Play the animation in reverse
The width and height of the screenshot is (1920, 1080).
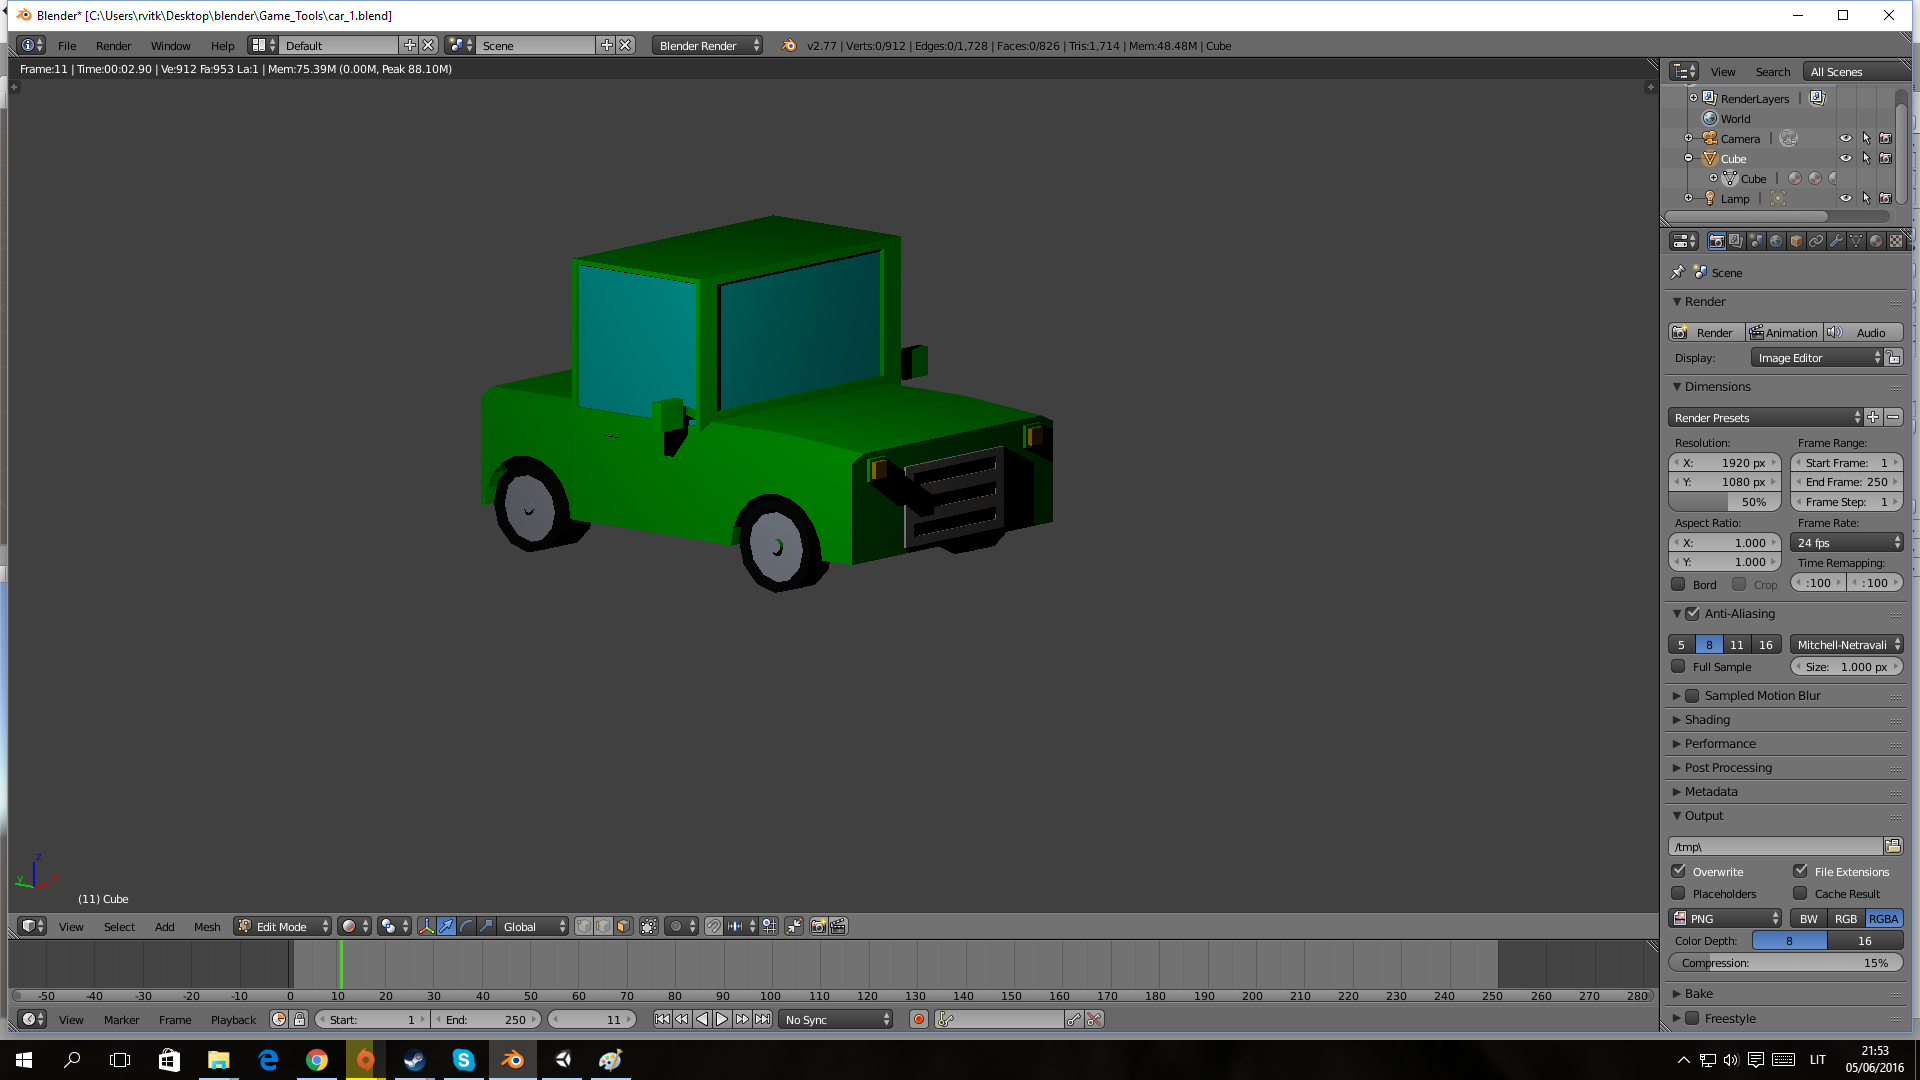coord(702,1019)
